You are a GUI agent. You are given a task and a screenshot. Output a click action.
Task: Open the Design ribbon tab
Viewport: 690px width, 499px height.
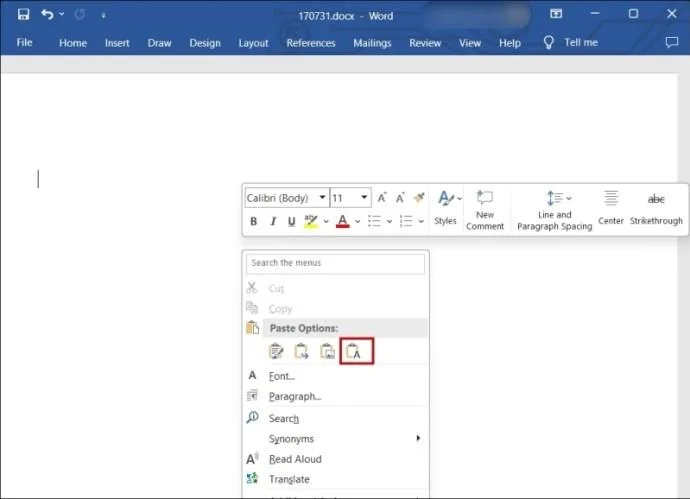pyautogui.click(x=205, y=43)
